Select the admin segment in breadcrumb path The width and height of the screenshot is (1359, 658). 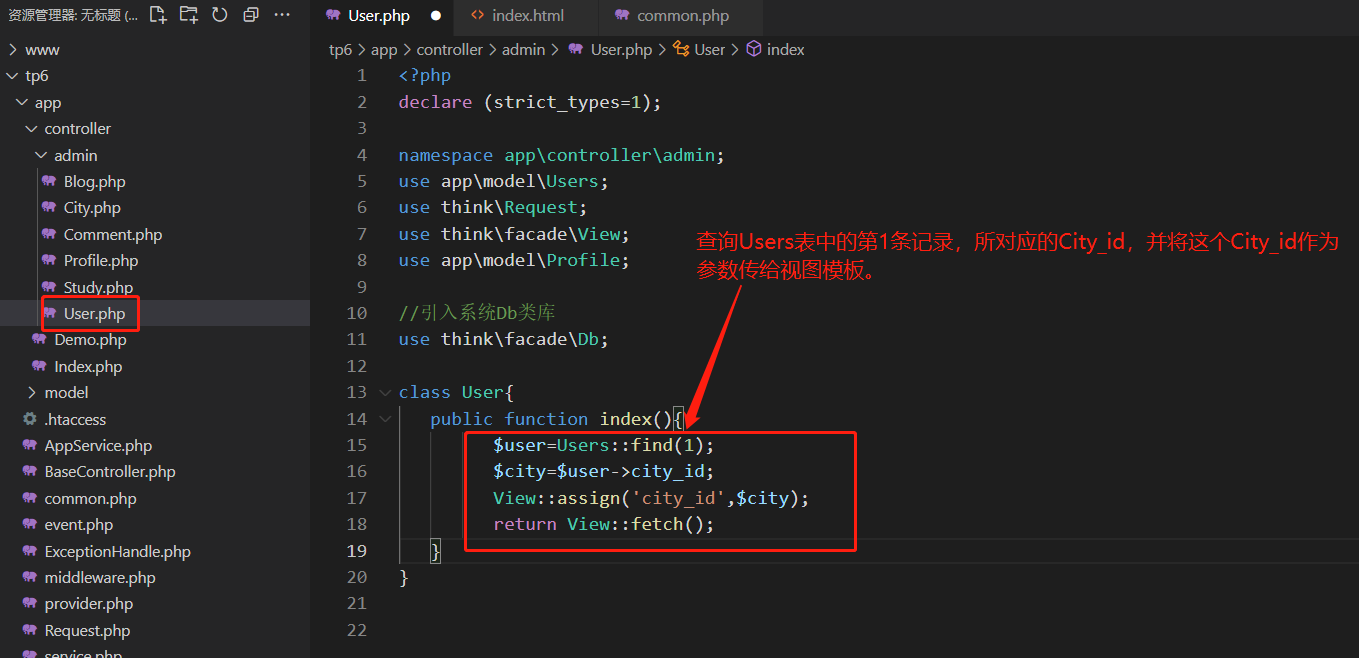tap(523, 49)
